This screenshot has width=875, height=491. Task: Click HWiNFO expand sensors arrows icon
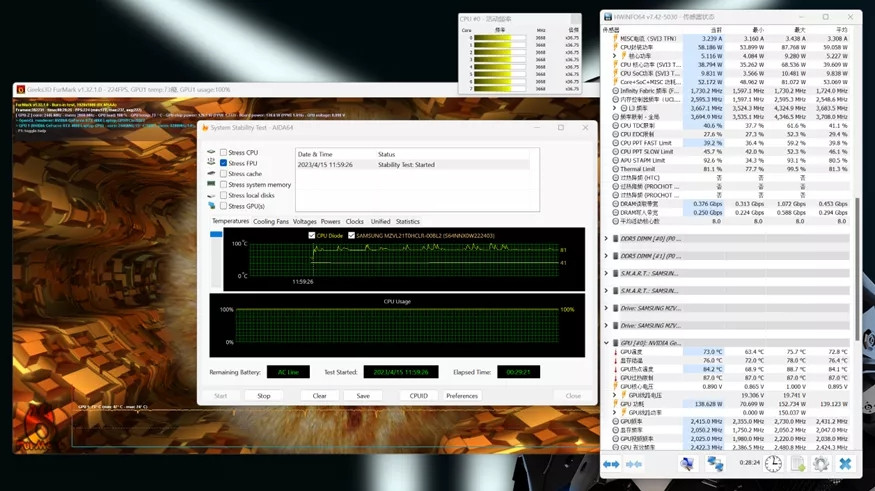[612, 464]
